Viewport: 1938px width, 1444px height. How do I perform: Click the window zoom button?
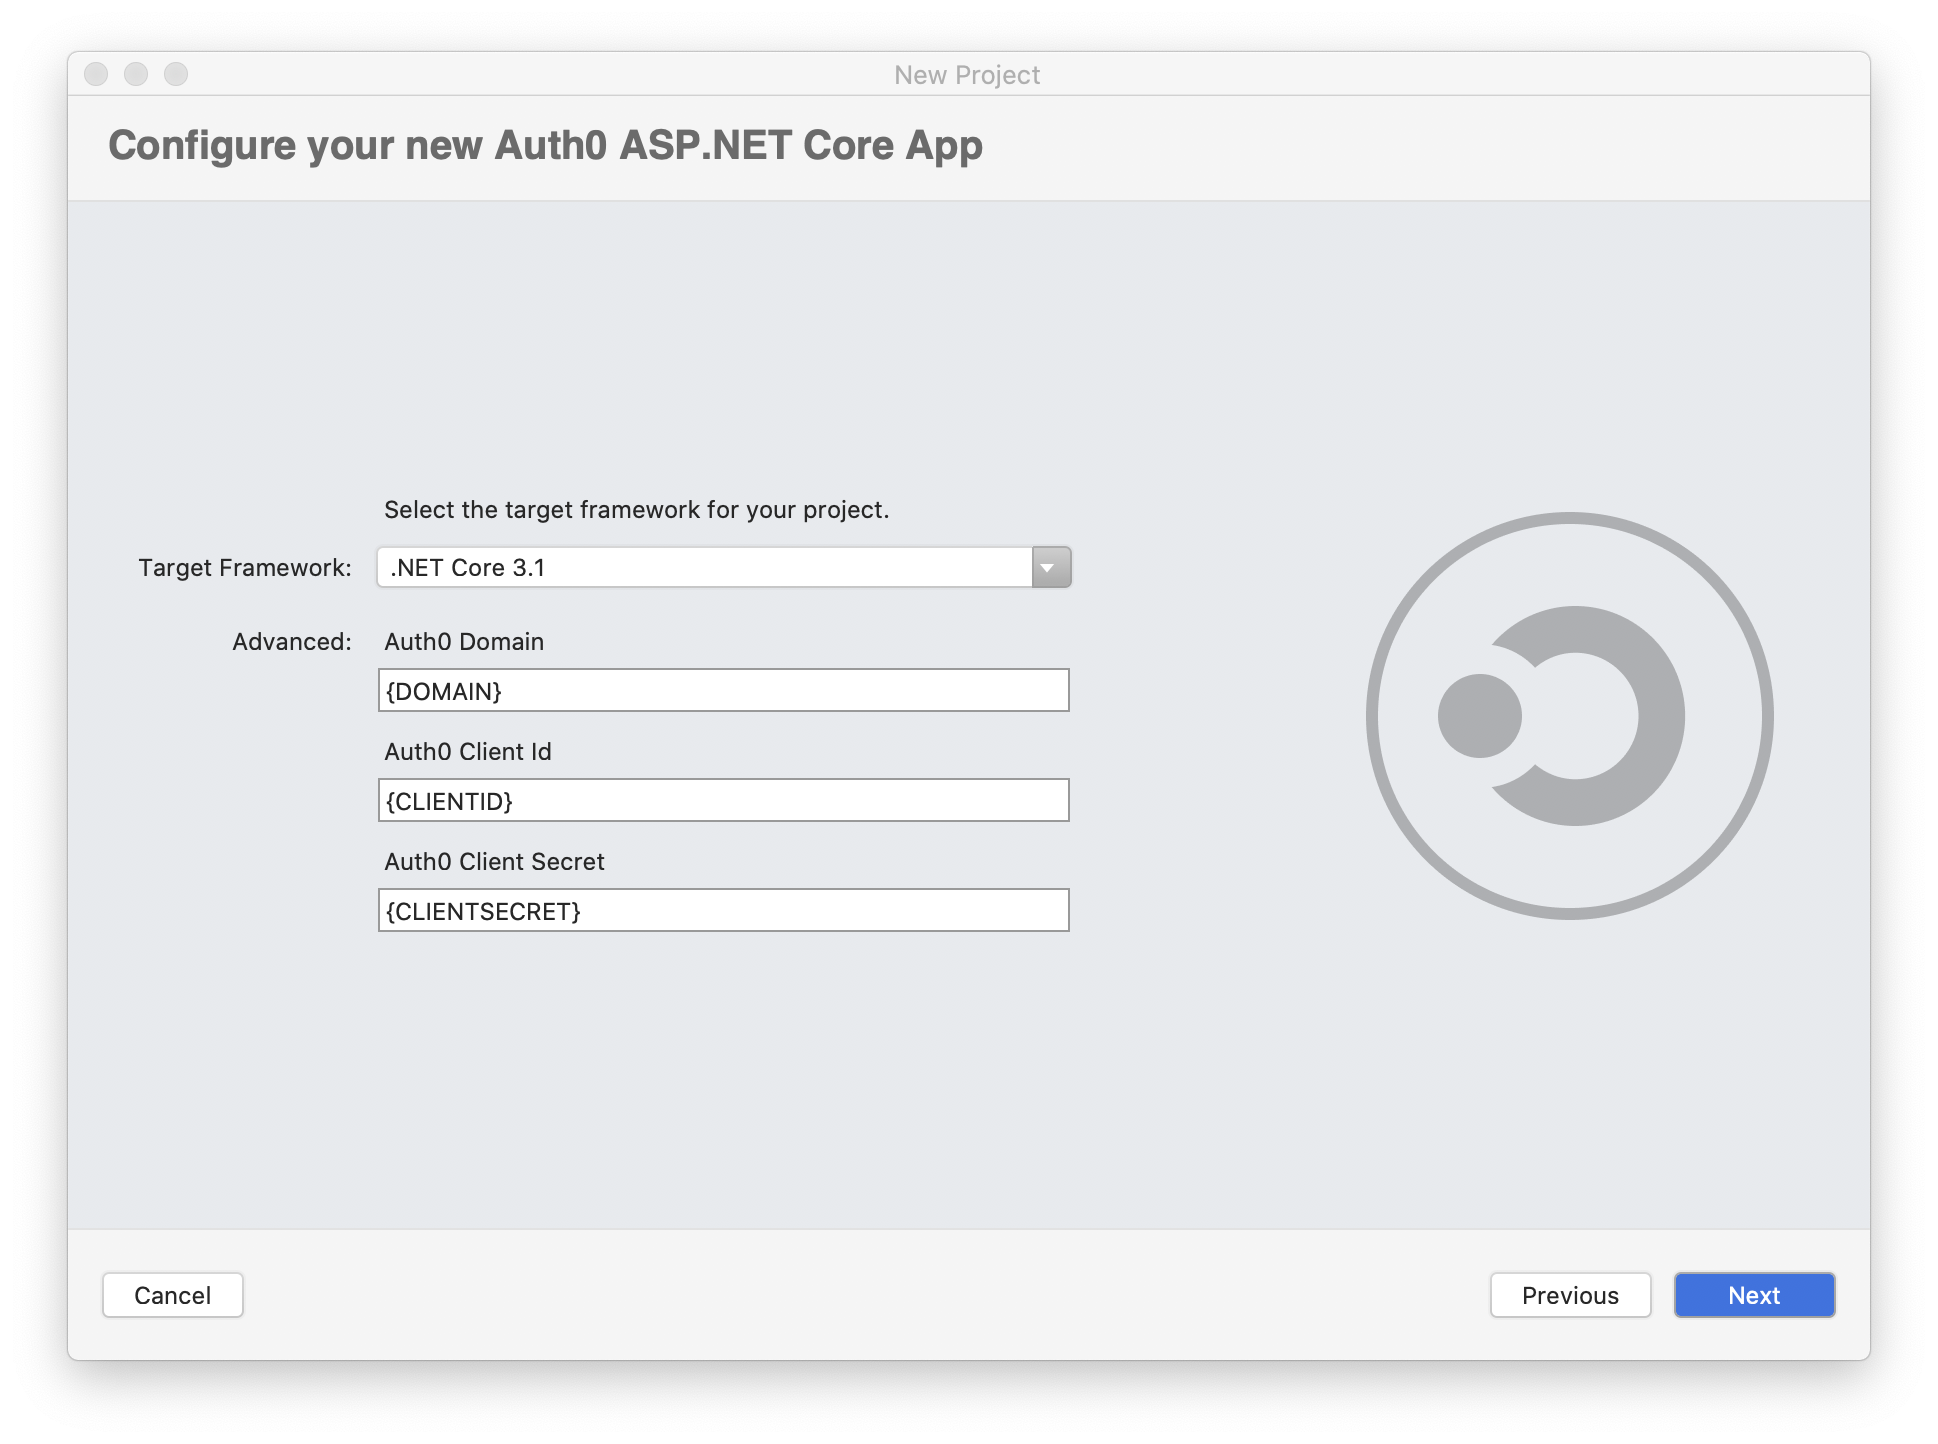176,74
